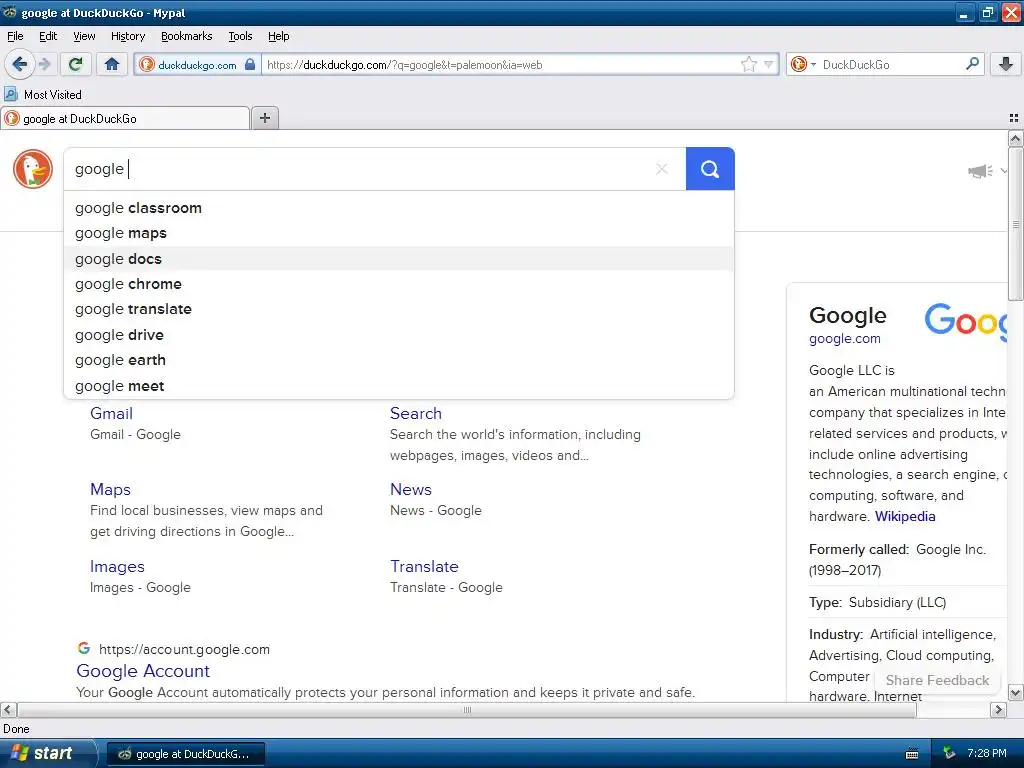Reload the current page
Screen dimensions: 1024x768
pos(76,64)
